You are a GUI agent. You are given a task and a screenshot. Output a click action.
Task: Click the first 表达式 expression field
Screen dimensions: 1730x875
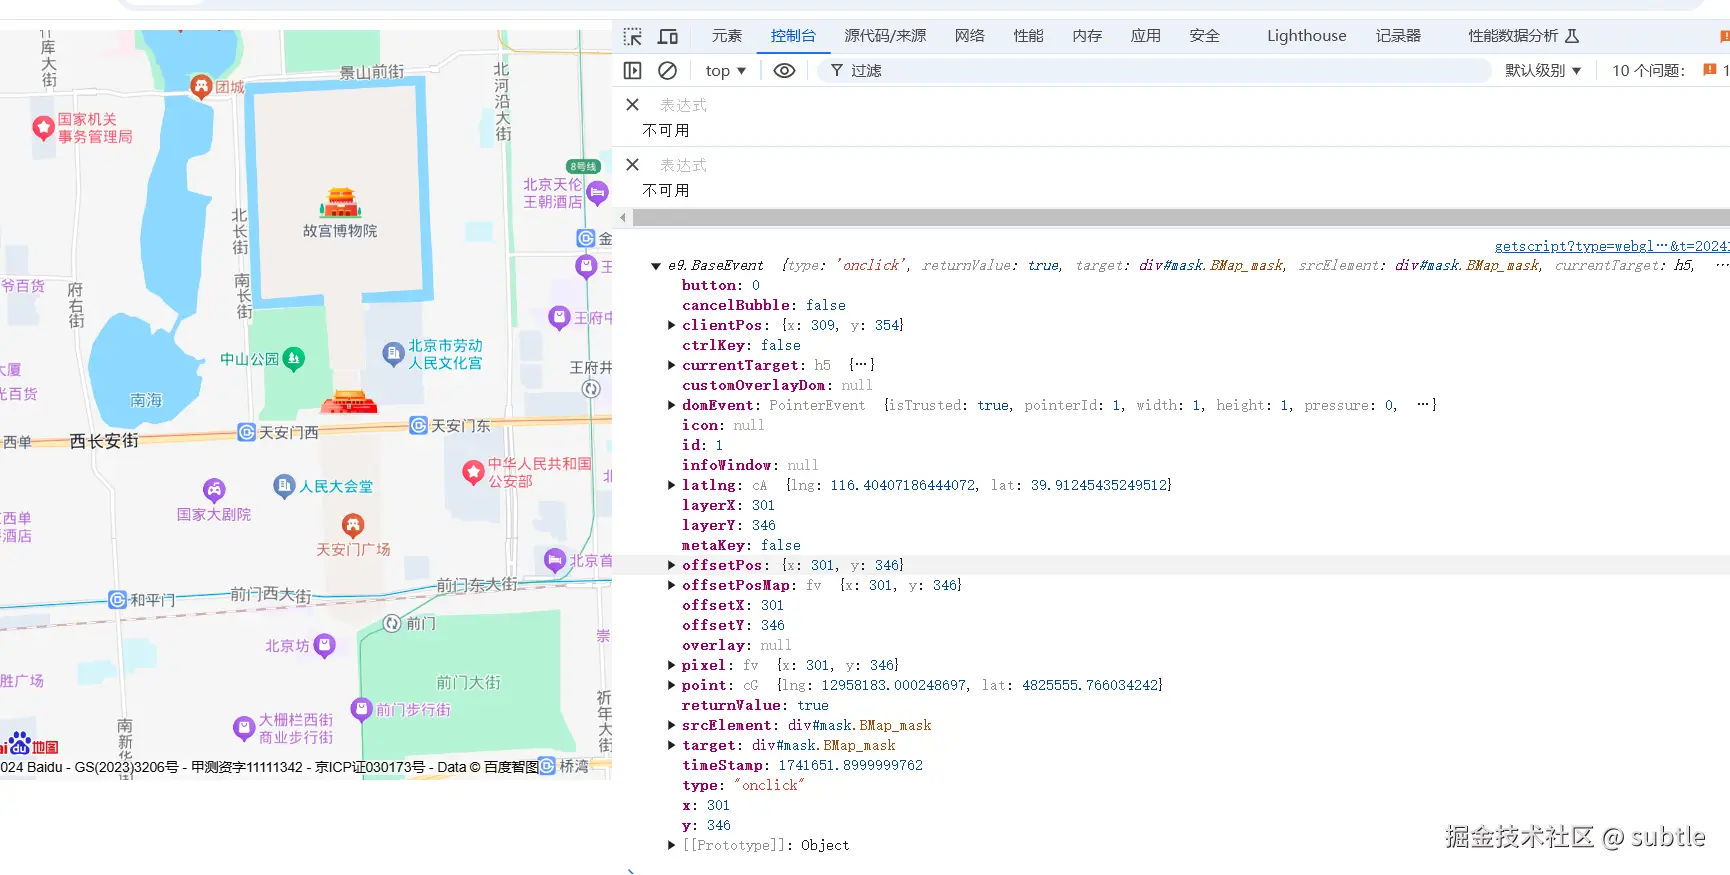(684, 105)
